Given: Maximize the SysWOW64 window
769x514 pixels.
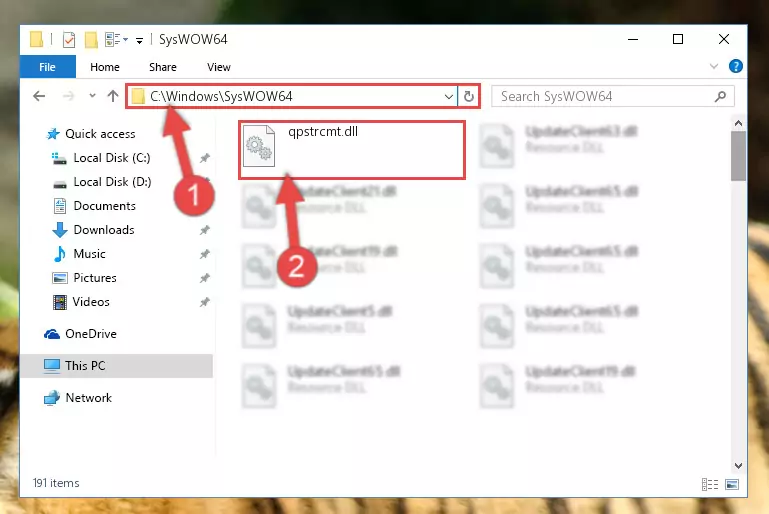Looking at the screenshot, I should click(x=678, y=39).
